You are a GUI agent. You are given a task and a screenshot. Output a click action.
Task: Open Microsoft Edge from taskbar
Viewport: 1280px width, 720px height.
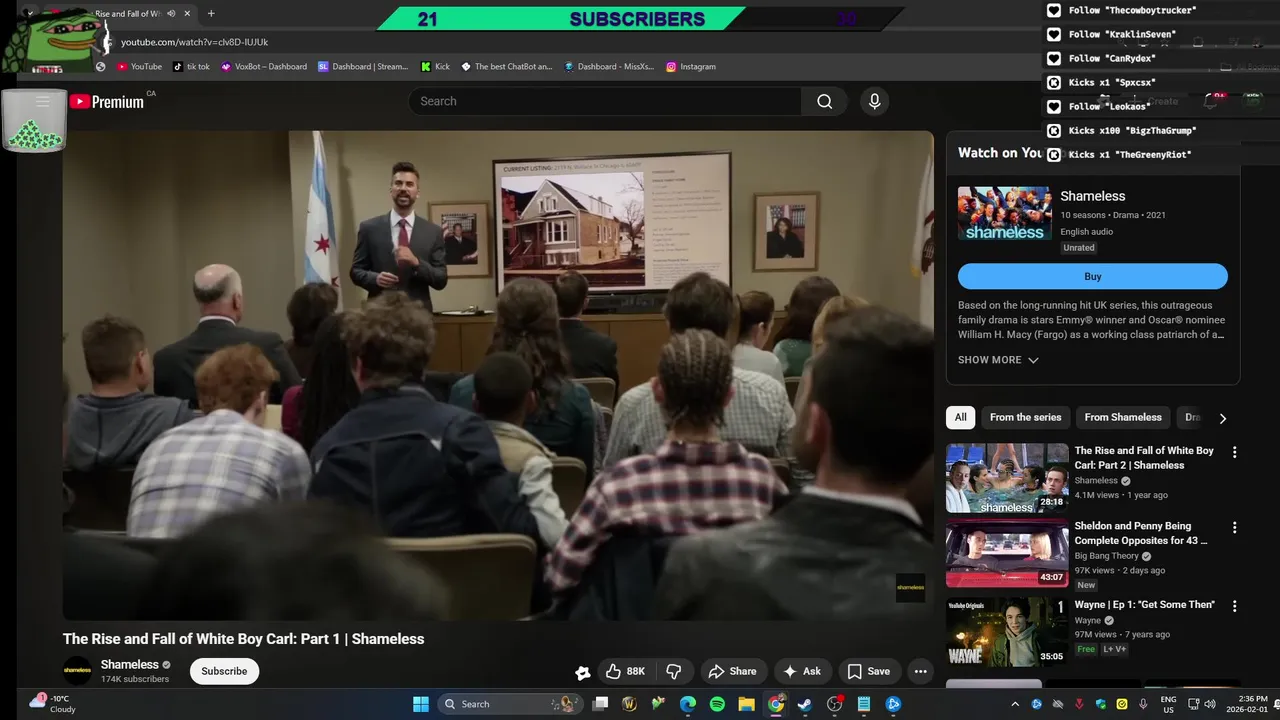click(x=688, y=704)
